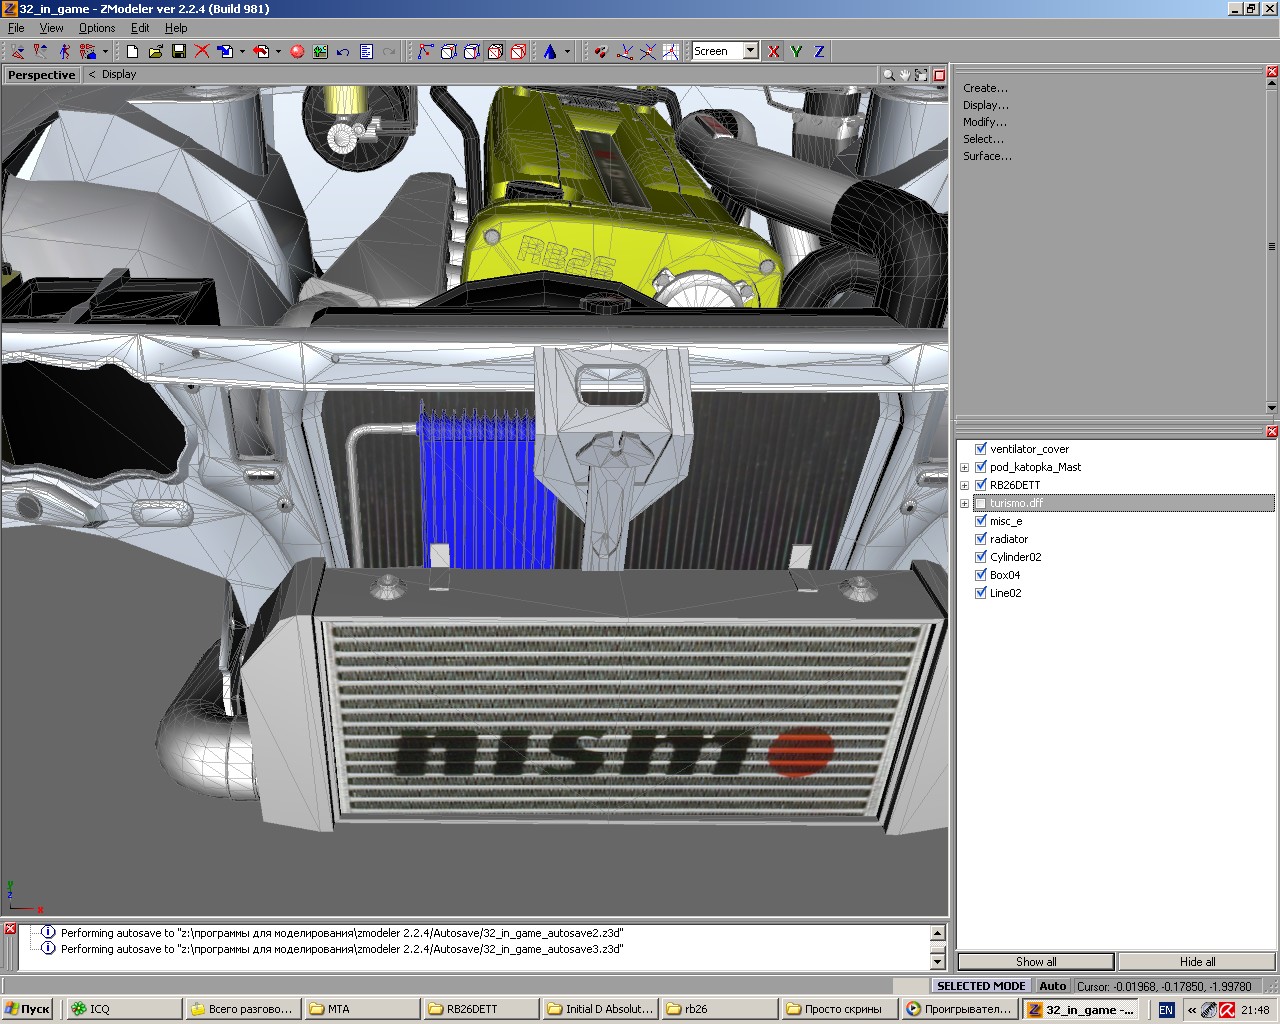
Task: Open the Screen axis dropdown
Action: pyautogui.click(x=751, y=51)
